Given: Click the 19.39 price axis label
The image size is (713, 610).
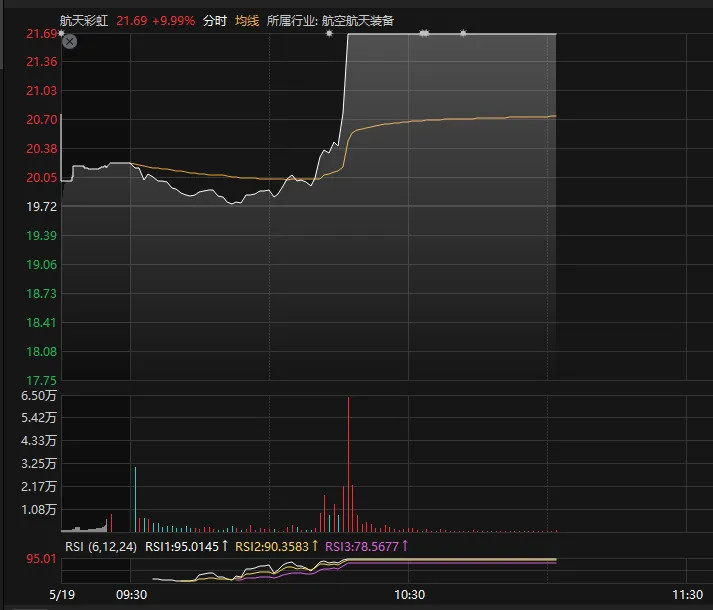Looking at the screenshot, I should (x=42, y=236).
